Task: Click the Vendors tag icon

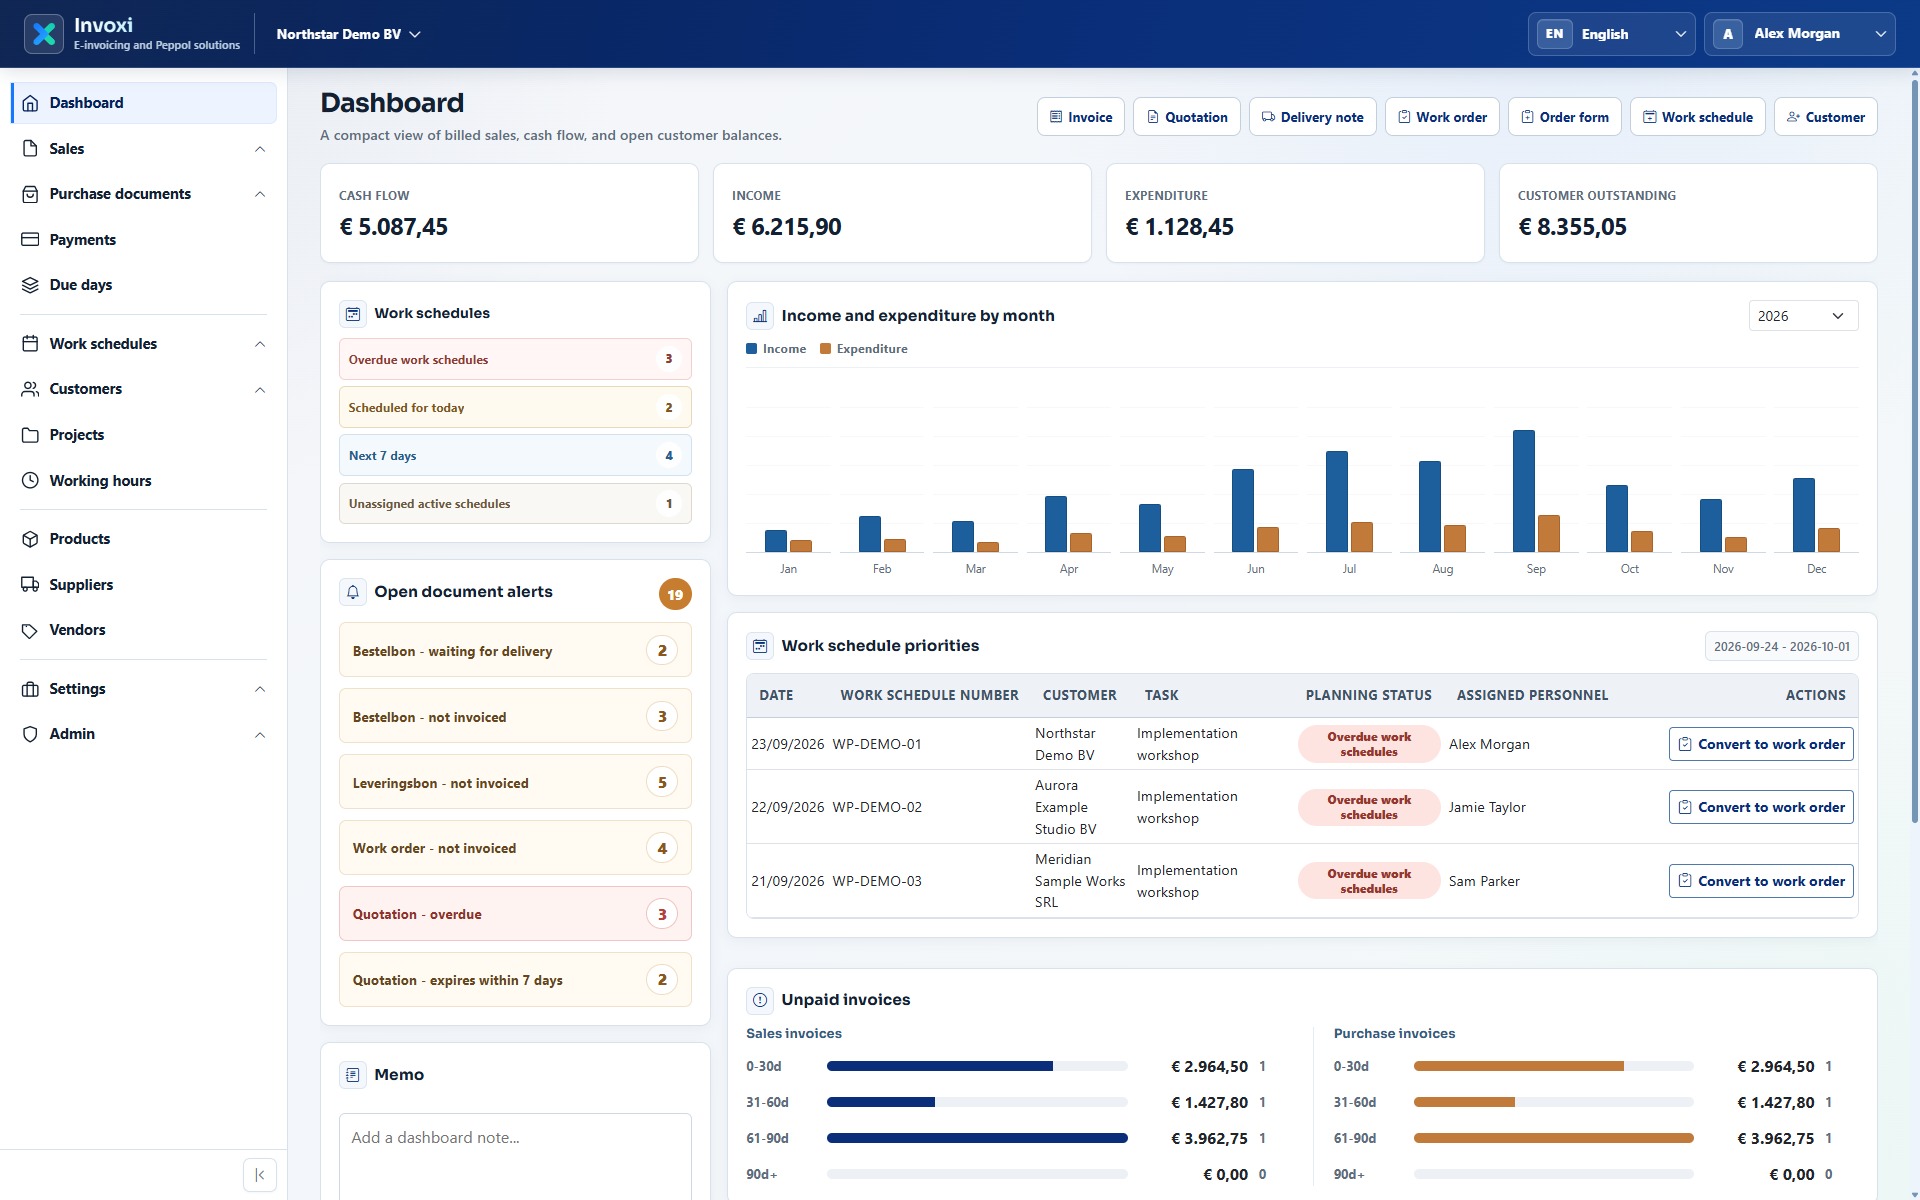Action: click(x=30, y=630)
